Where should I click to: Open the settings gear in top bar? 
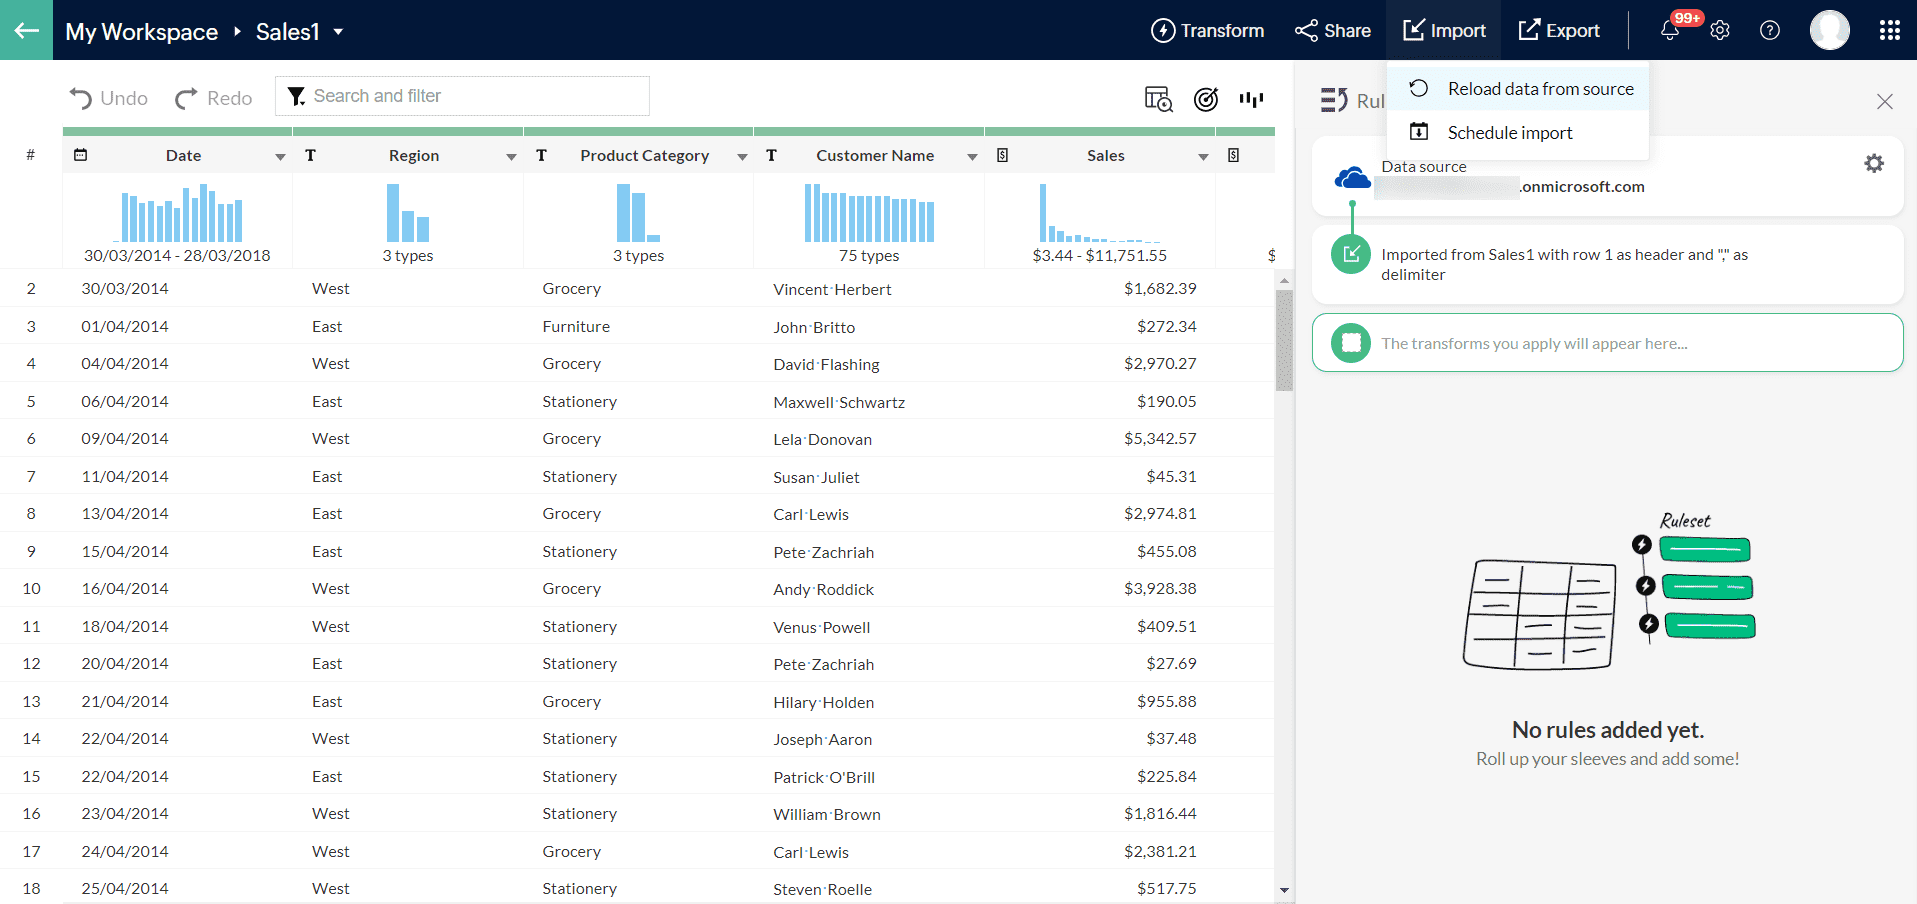click(x=1720, y=31)
